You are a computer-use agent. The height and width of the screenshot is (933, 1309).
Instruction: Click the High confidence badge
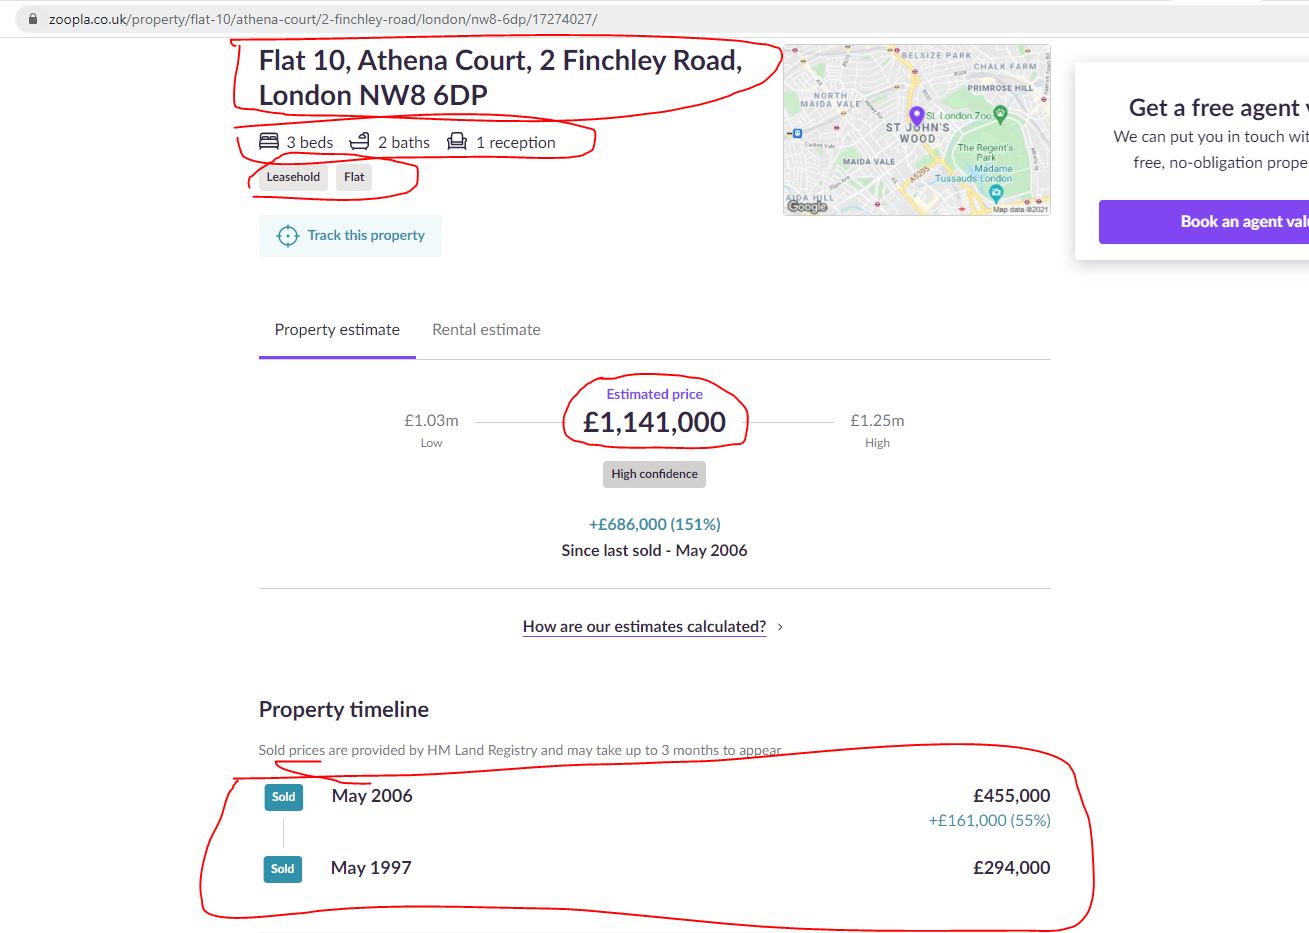(x=655, y=474)
